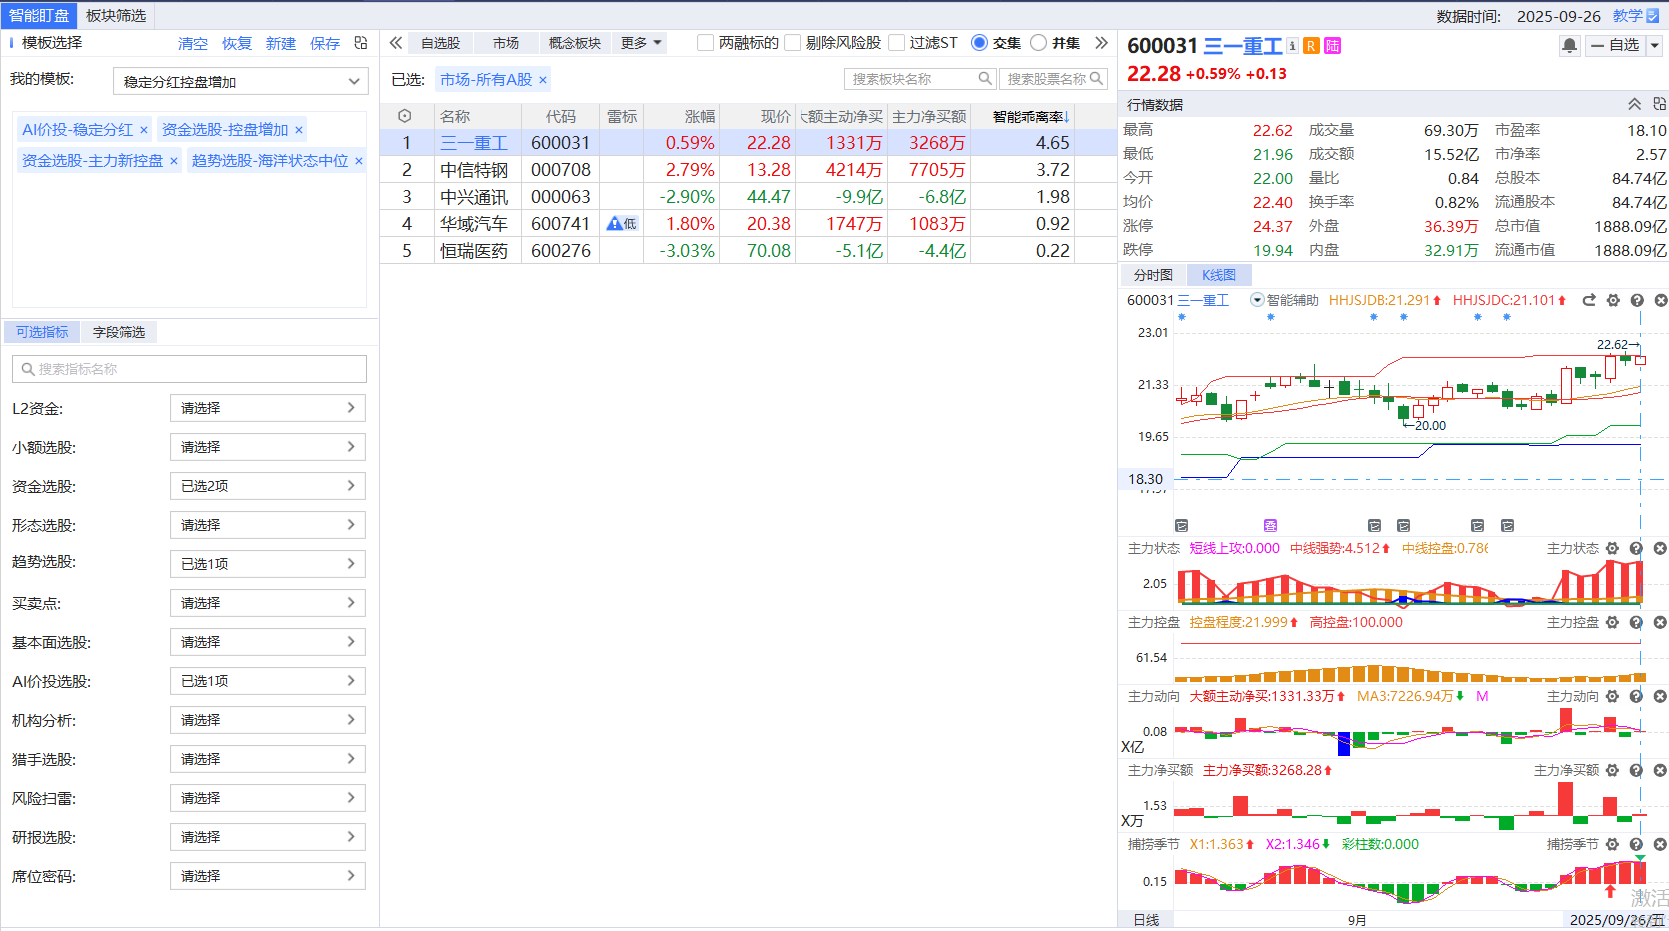Image resolution: width=1669 pixels, height=931 pixels.
Task: Click the 清空 link
Action: click(193, 44)
